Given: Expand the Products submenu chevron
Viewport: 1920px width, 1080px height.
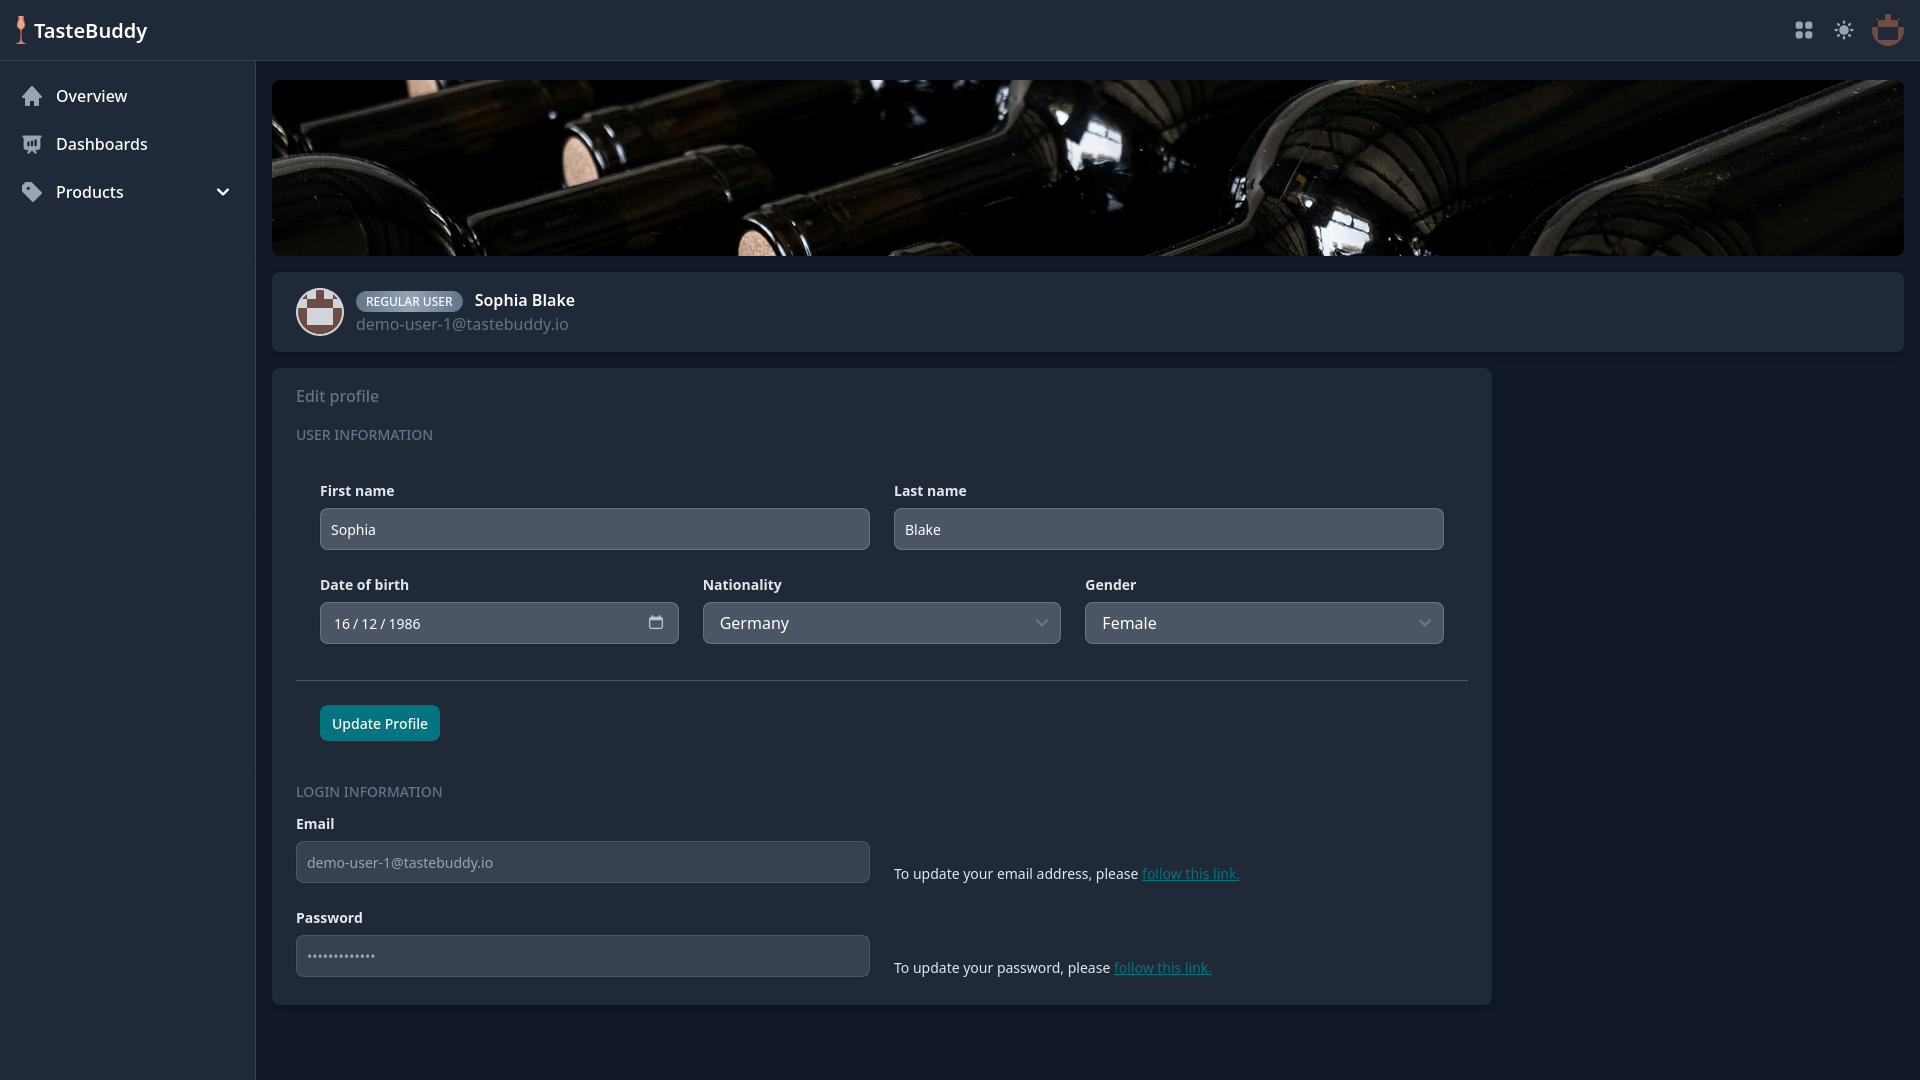Looking at the screenshot, I should point(223,192).
